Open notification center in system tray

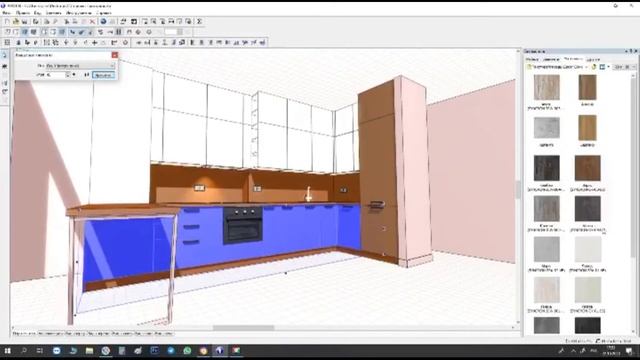coord(629,351)
